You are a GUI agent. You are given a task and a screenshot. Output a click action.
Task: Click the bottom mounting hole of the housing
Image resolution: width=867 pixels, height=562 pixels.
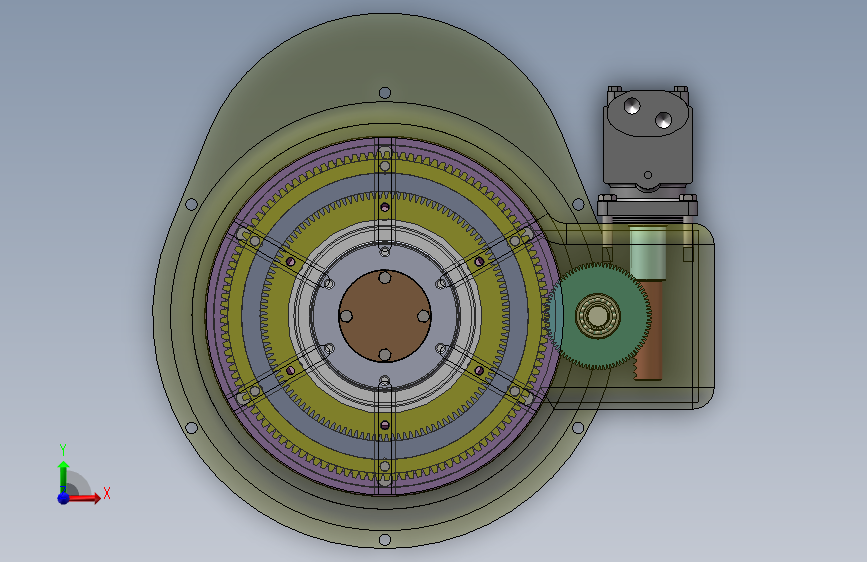[385, 539]
